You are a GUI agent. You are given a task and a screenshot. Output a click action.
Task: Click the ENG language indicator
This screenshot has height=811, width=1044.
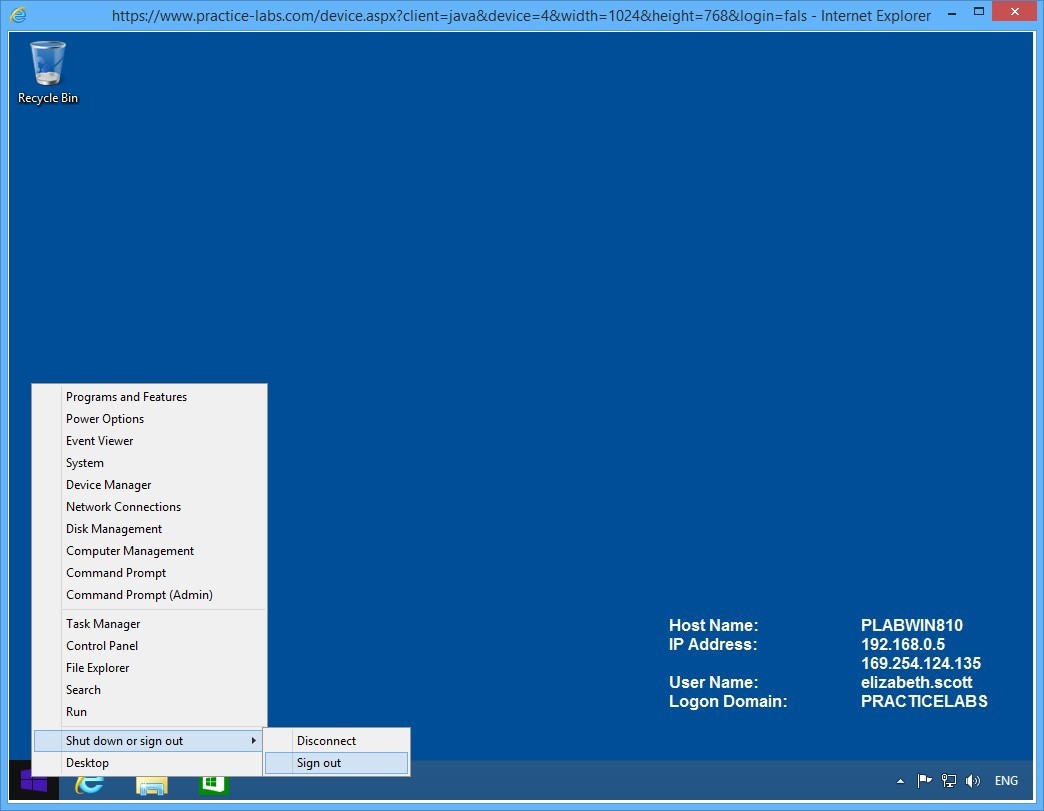[x=1005, y=781]
